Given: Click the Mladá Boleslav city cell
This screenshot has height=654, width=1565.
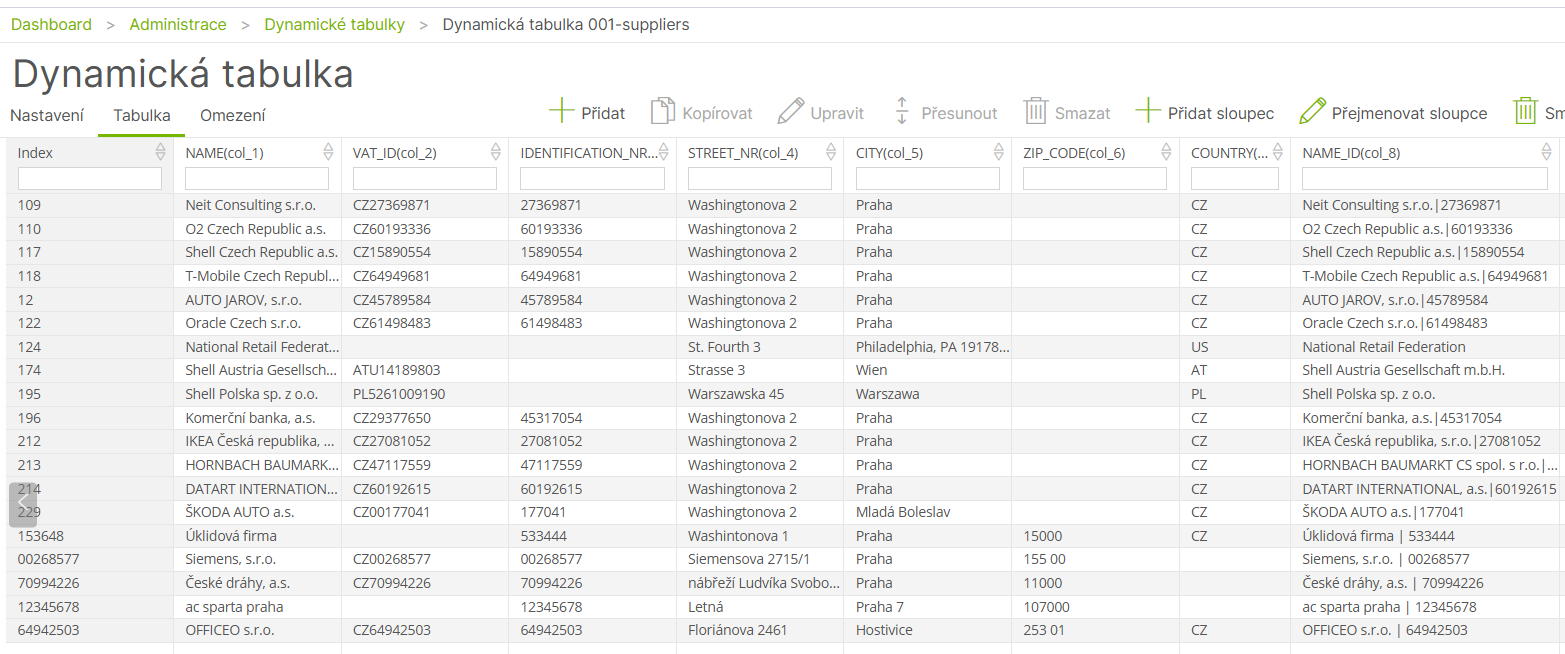Looking at the screenshot, I should pyautogui.click(x=928, y=512).
